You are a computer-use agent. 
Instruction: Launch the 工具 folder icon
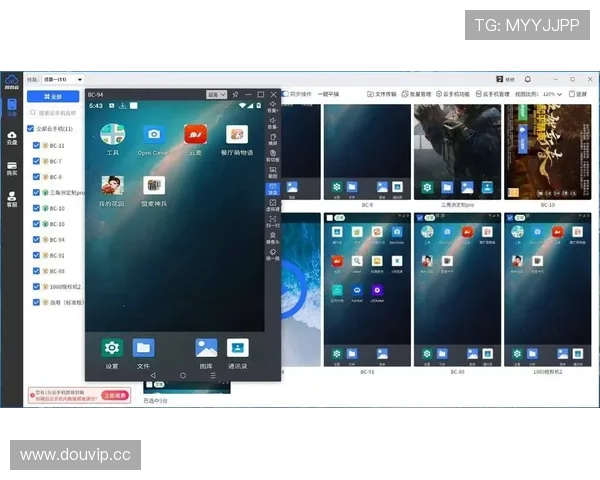(113, 134)
